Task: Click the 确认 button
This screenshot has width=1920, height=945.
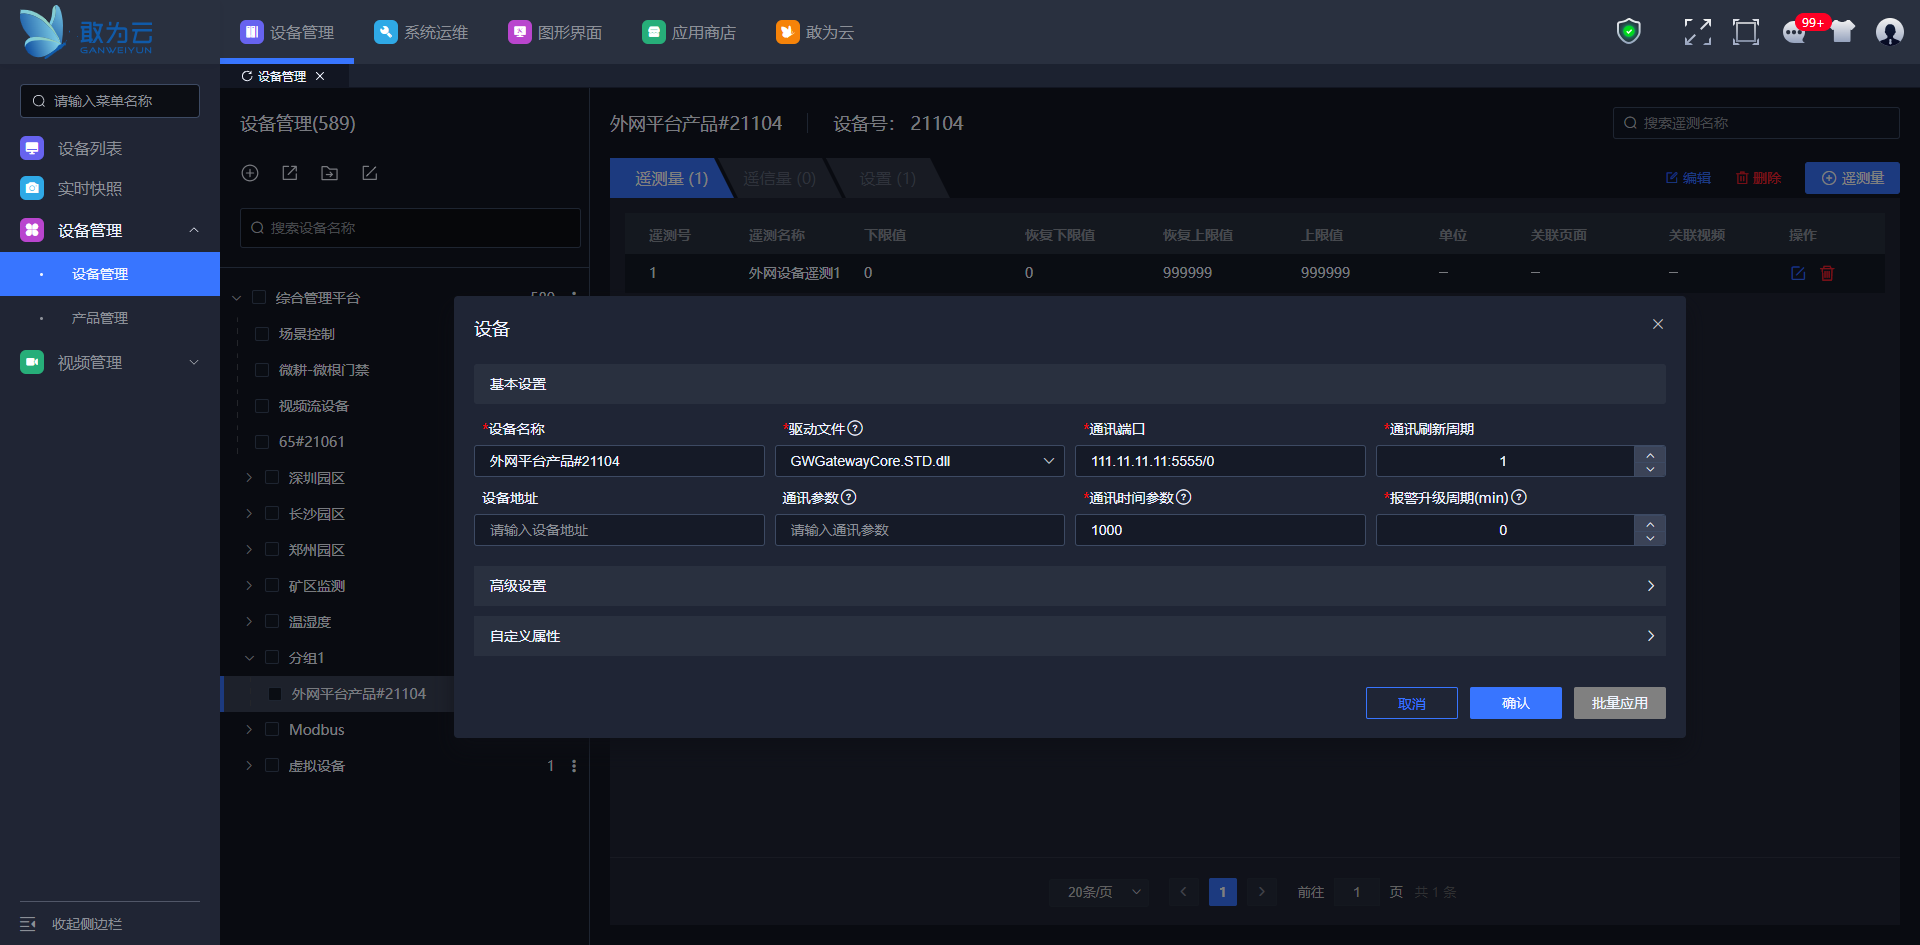Action: [1515, 703]
